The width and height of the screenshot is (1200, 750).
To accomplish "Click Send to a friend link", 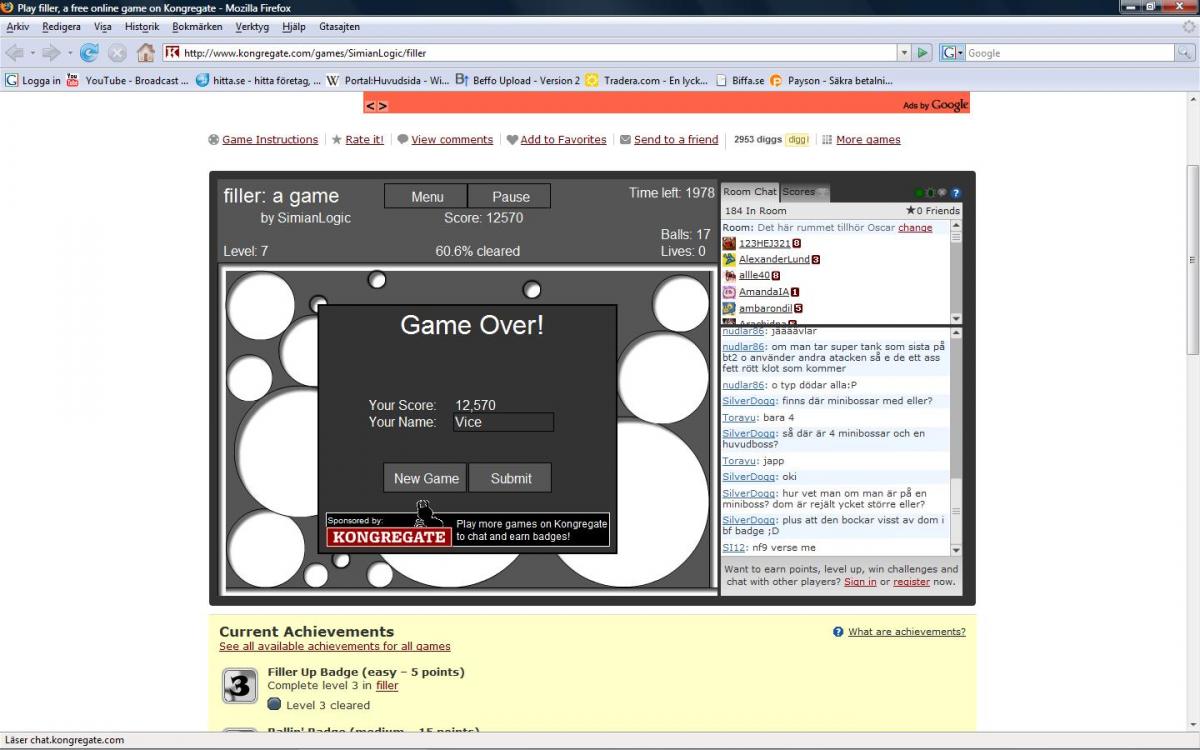I will 676,140.
